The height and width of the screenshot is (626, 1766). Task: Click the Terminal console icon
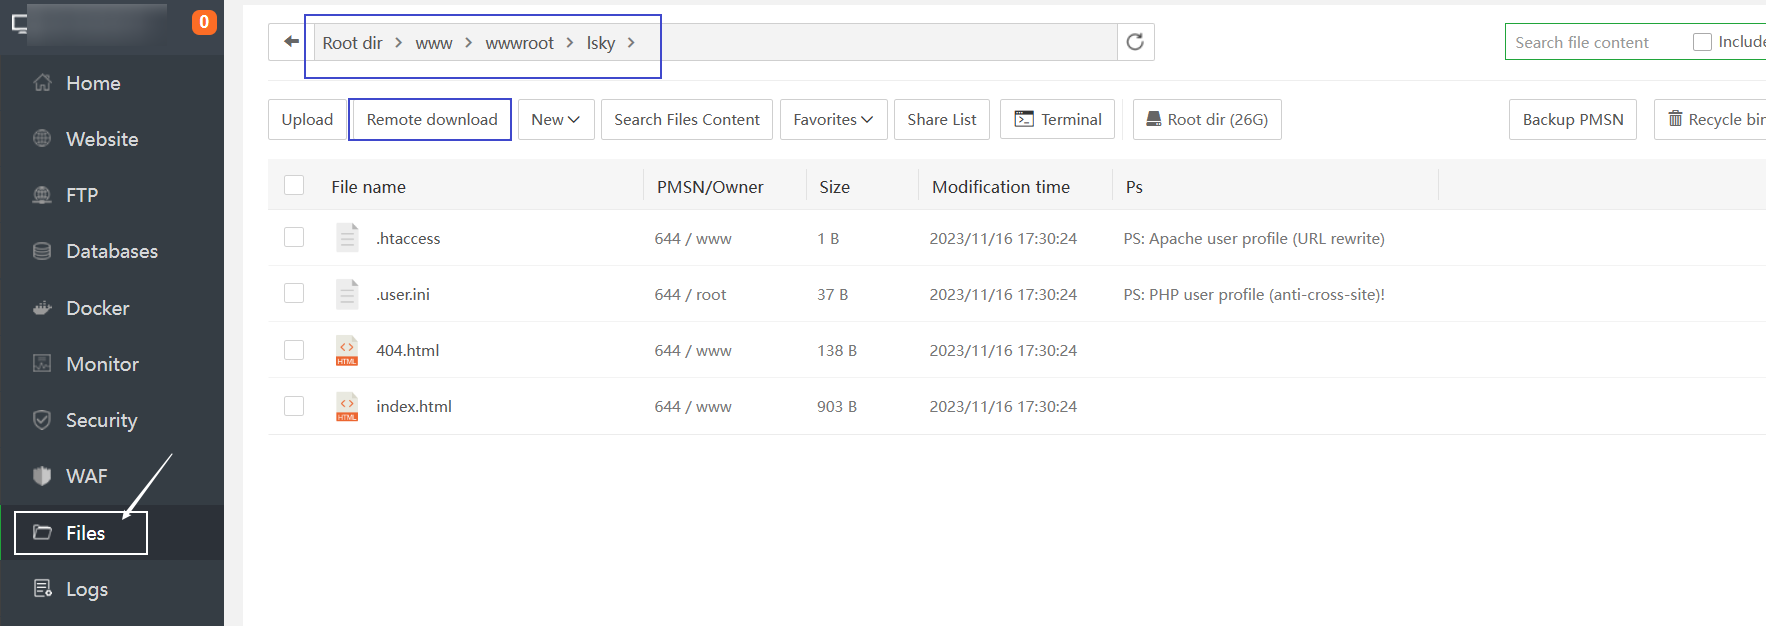1024,119
